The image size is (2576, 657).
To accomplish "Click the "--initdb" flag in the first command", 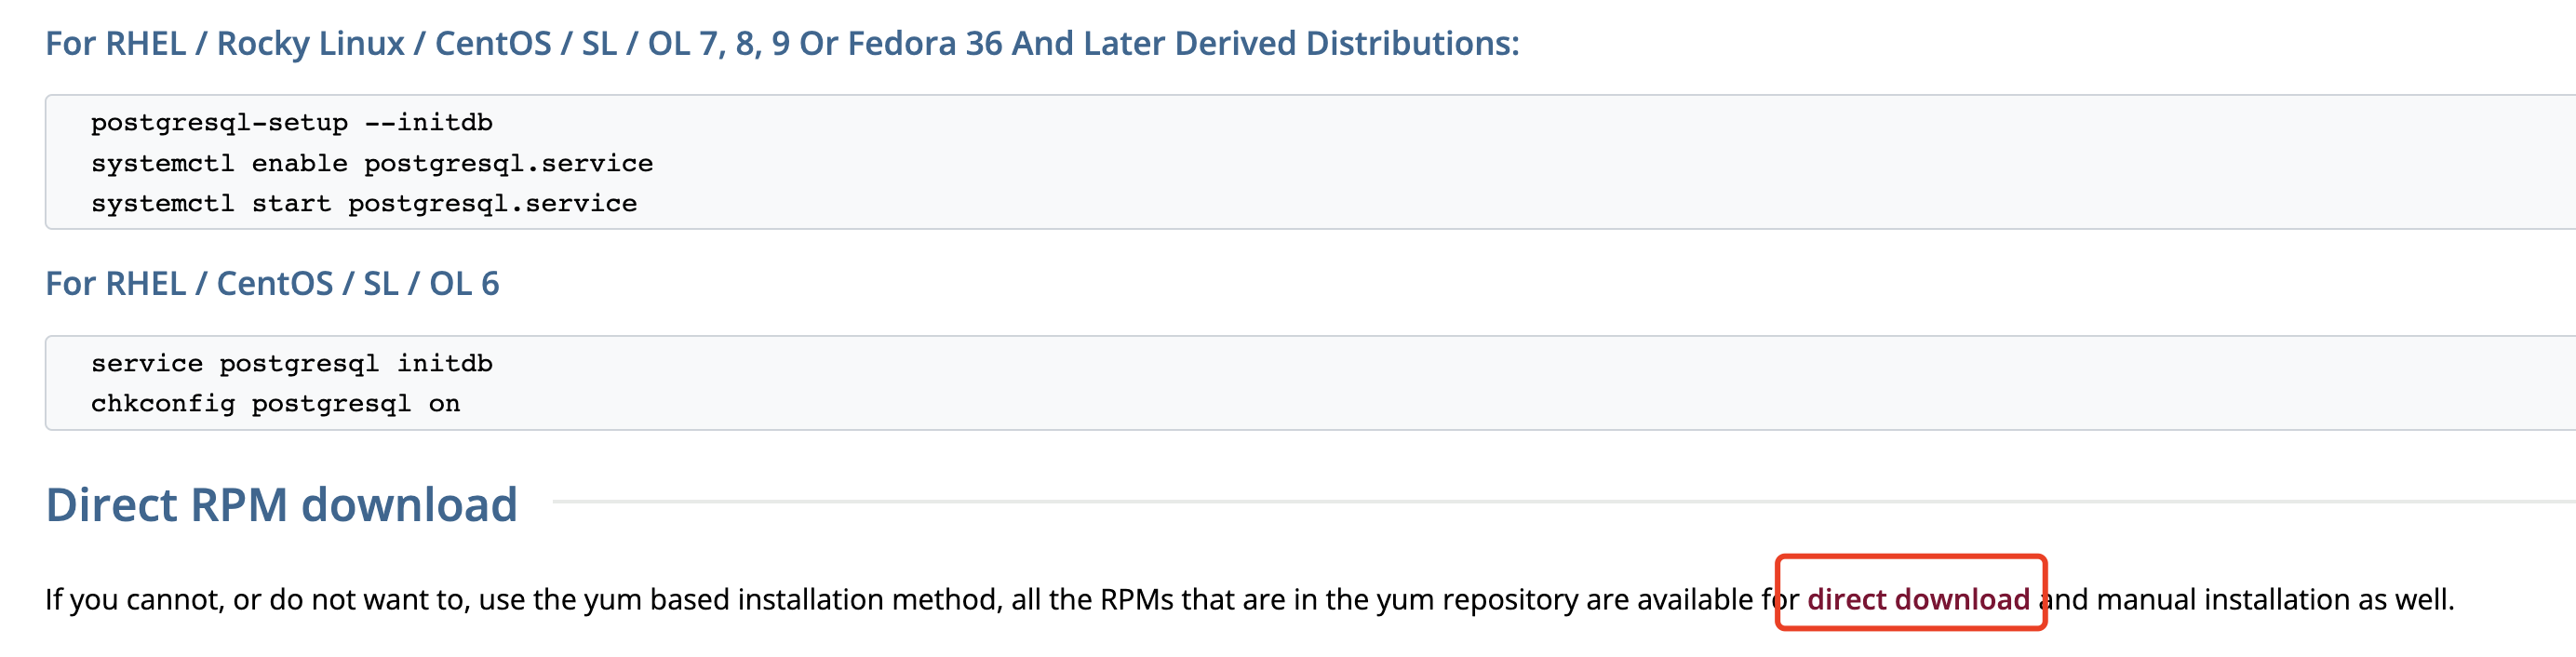I will (428, 123).
